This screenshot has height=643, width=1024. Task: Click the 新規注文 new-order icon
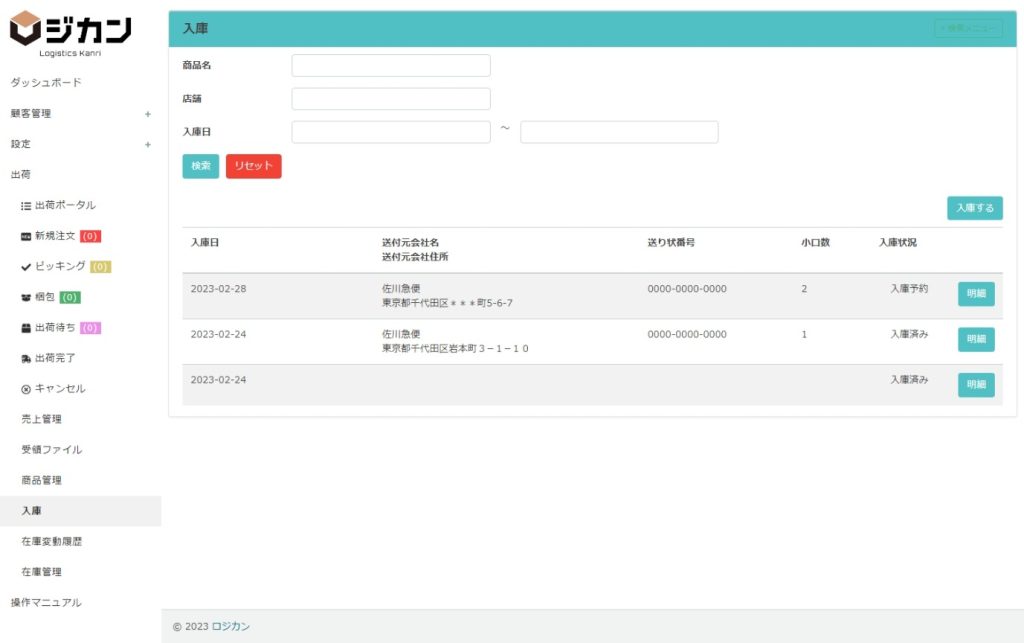click(26, 236)
